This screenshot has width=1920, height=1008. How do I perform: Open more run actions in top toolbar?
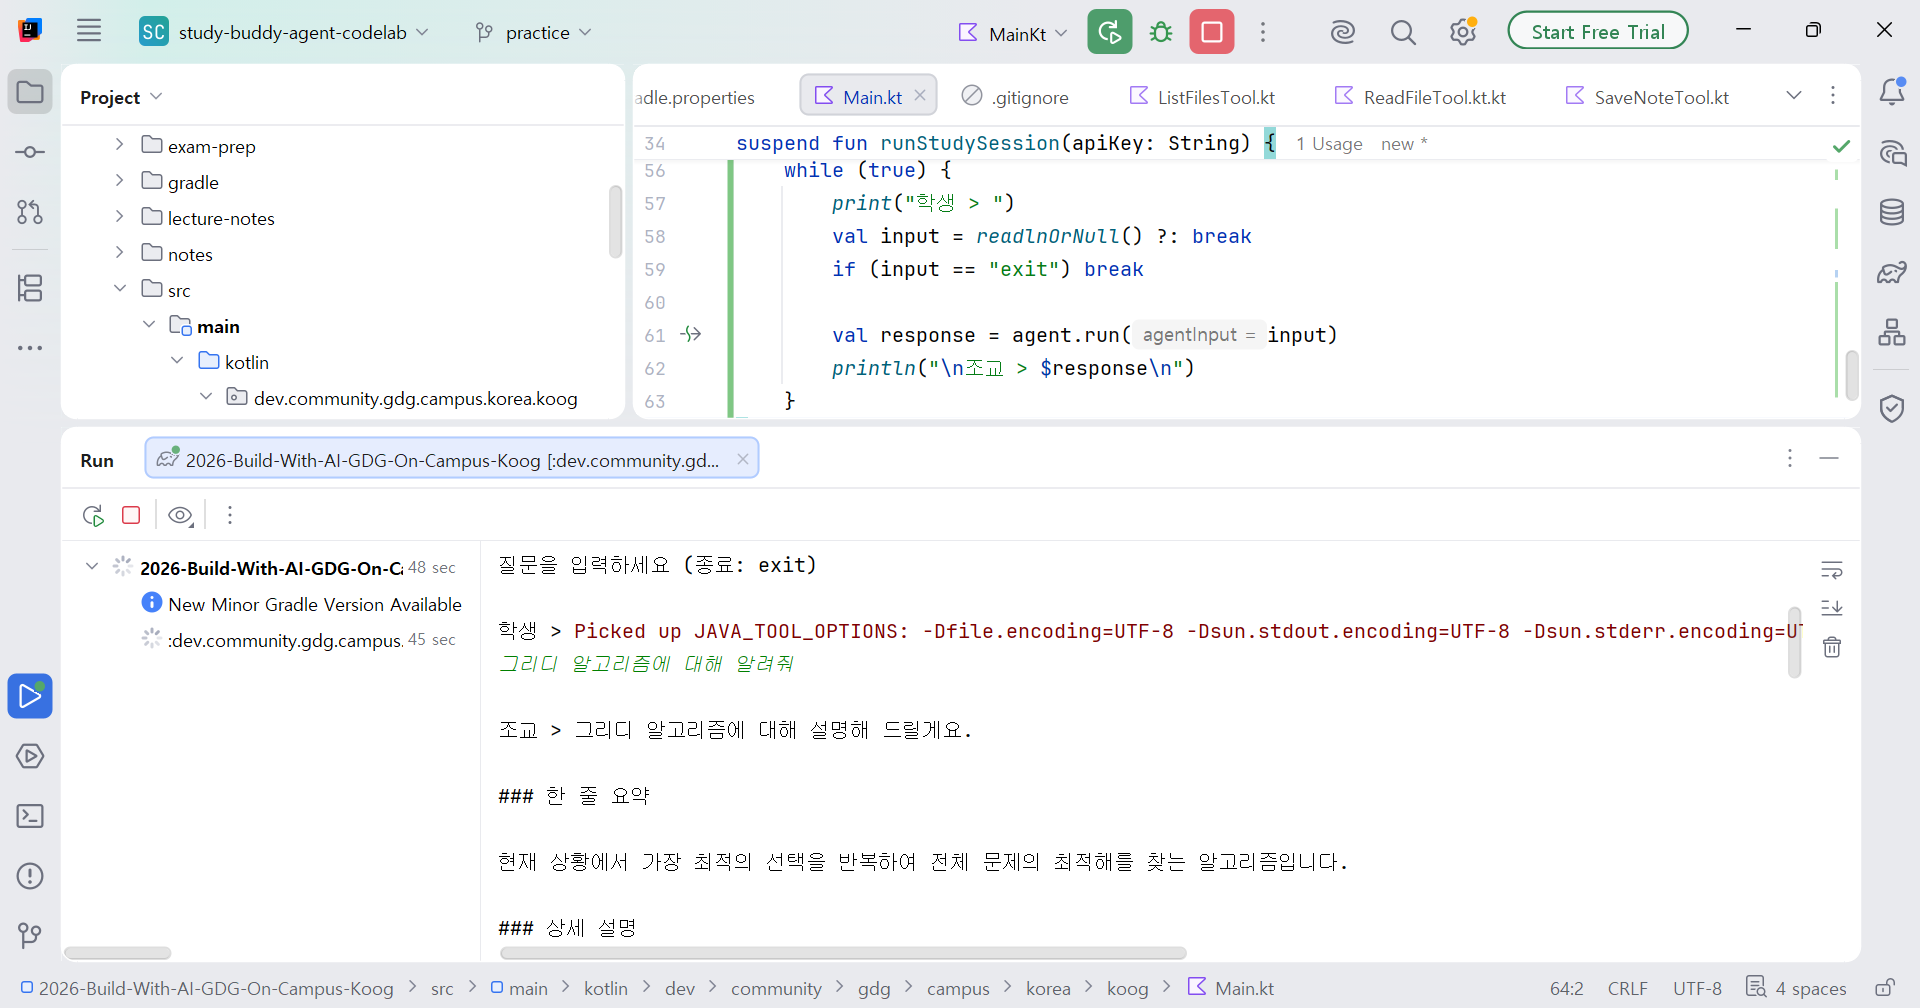(1263, 32)
